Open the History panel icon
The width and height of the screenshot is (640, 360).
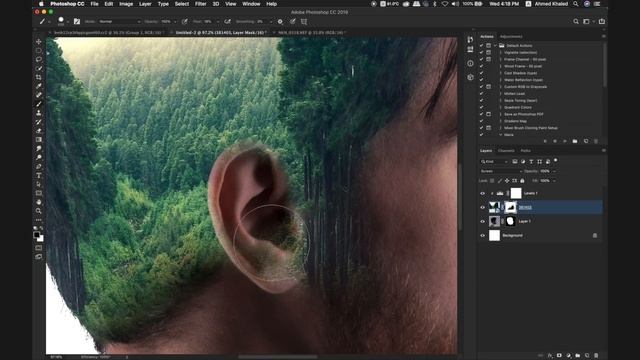(x=470, y=39)
